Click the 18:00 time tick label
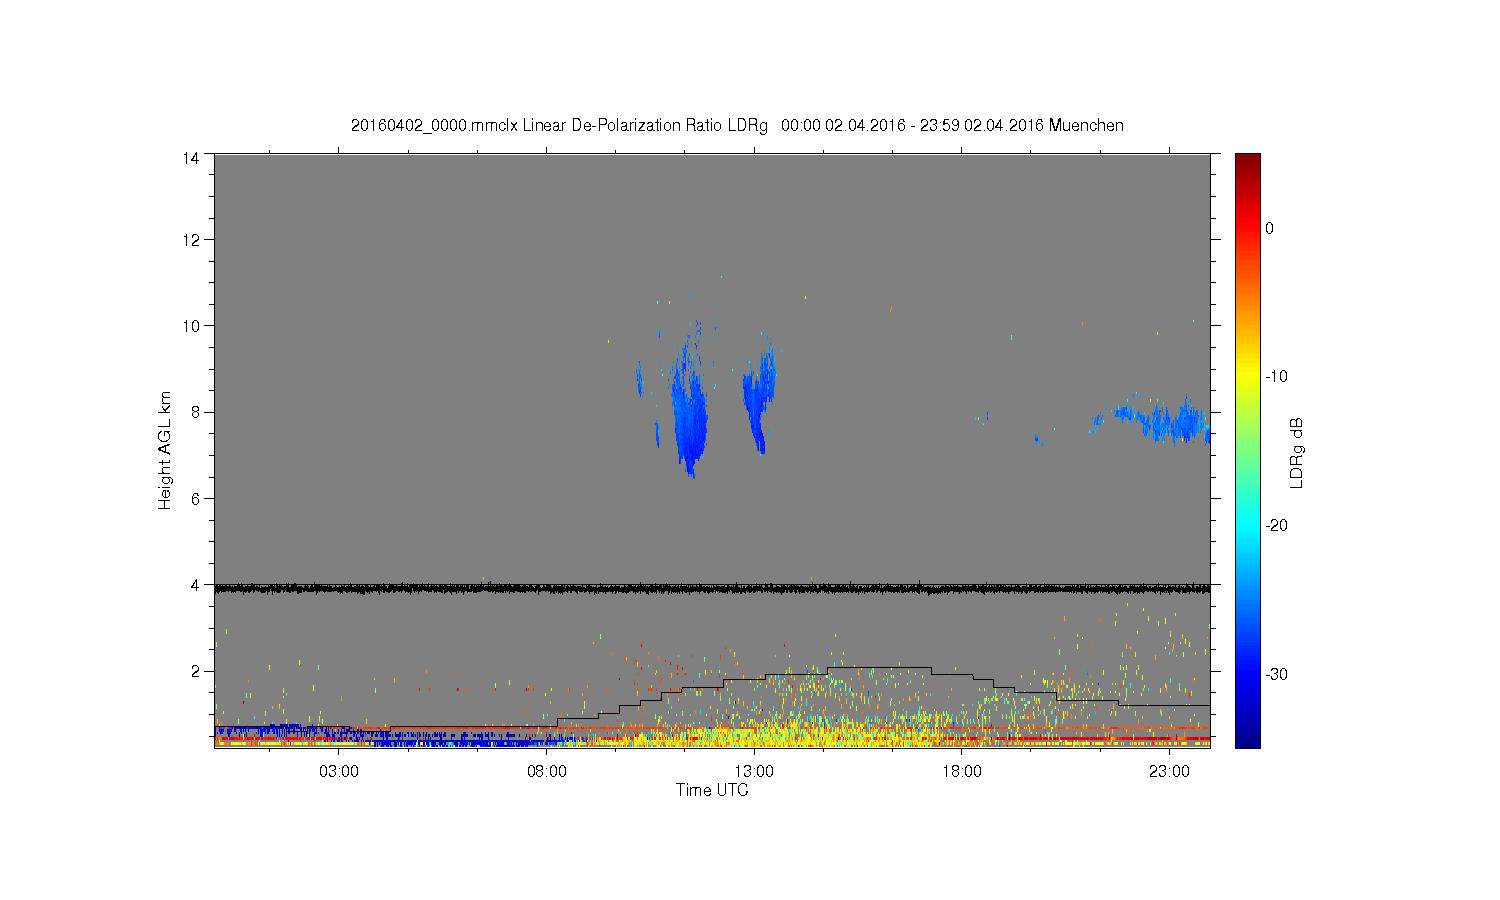1500x900 pixels. [962, 772]
